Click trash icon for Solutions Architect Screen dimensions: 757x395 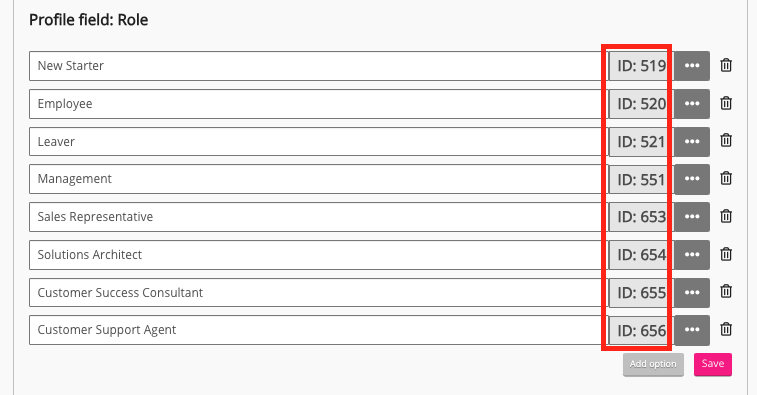point(726,254)
